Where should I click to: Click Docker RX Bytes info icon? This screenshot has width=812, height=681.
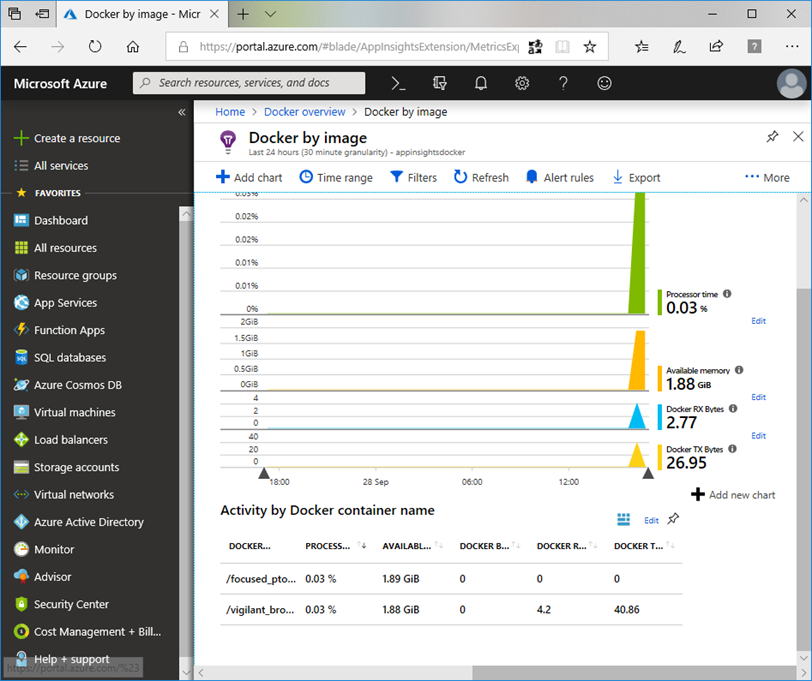coord(733,409)
